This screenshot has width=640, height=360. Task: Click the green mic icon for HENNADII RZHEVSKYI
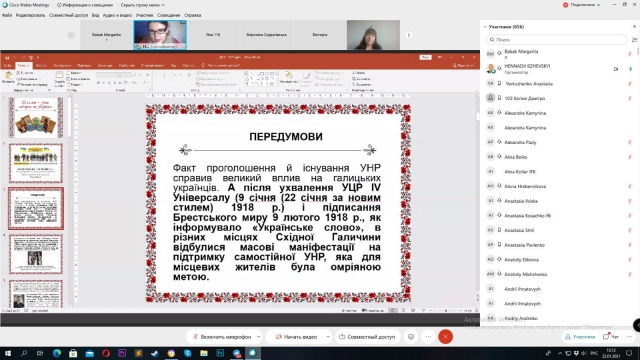point(630,69)
